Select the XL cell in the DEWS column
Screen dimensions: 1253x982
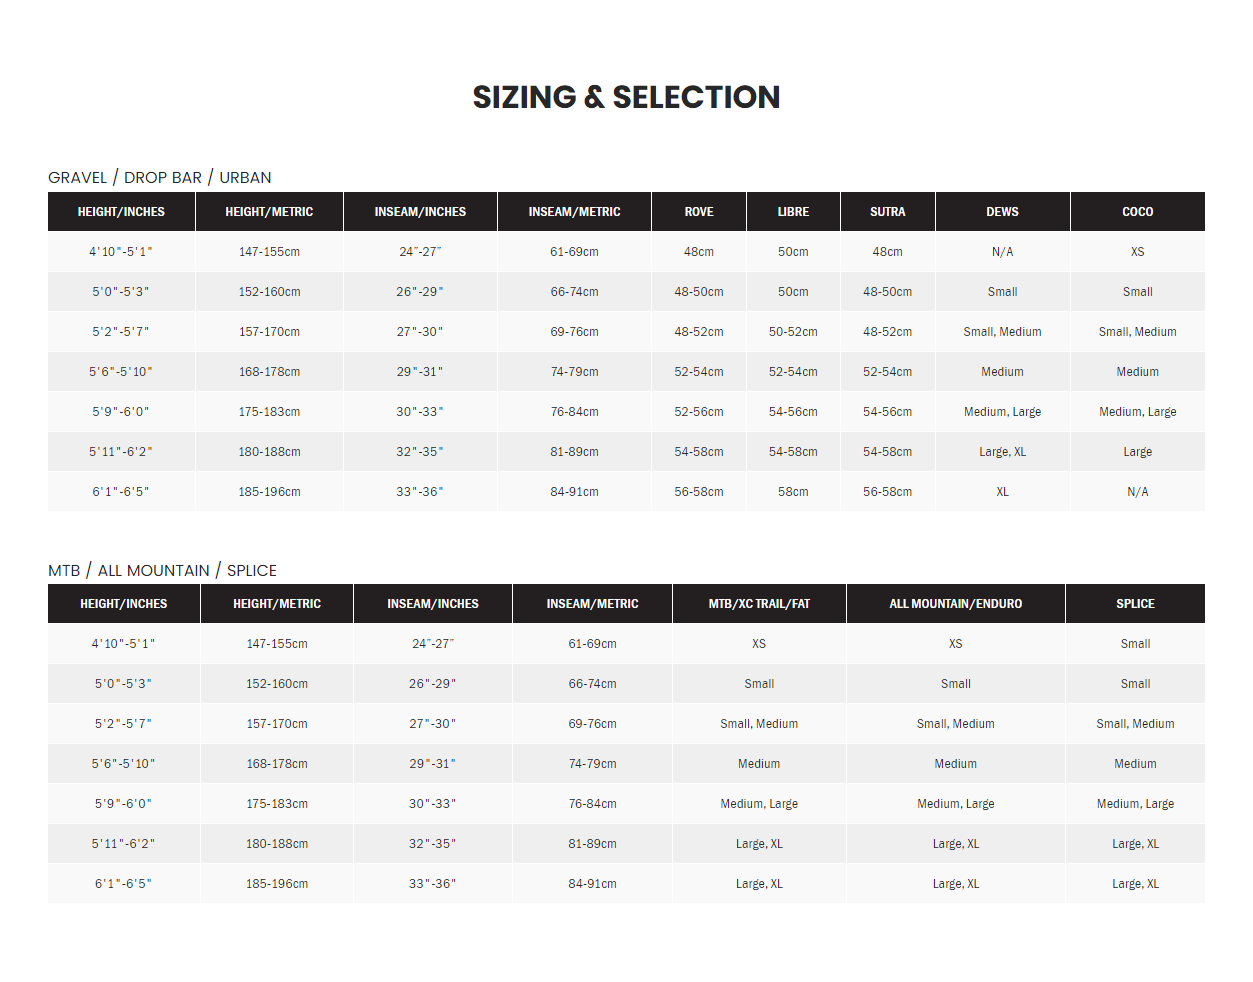1002,492
